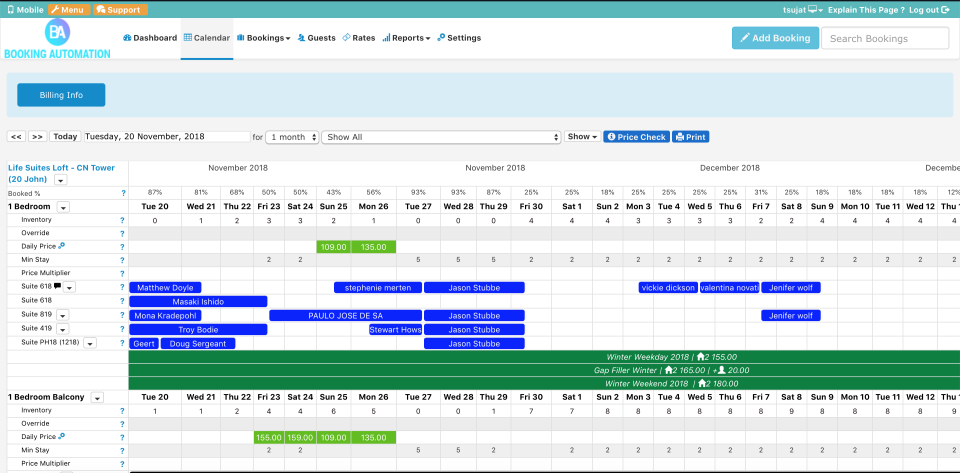Click the Price Check button
Screen dimensions: 960x473
click(x=636, y=137)
